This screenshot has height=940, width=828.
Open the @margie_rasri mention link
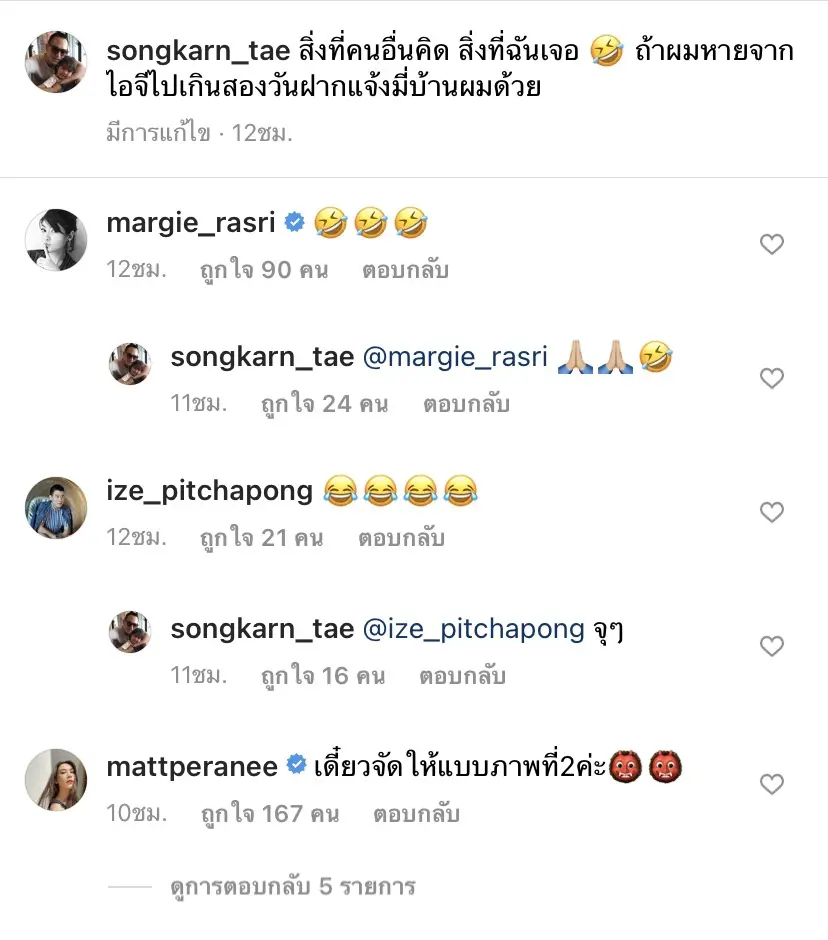pos(455,357)
